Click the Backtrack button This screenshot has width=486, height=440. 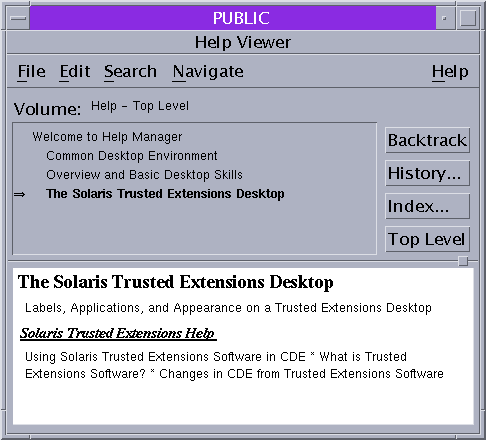tap(427, 140)
